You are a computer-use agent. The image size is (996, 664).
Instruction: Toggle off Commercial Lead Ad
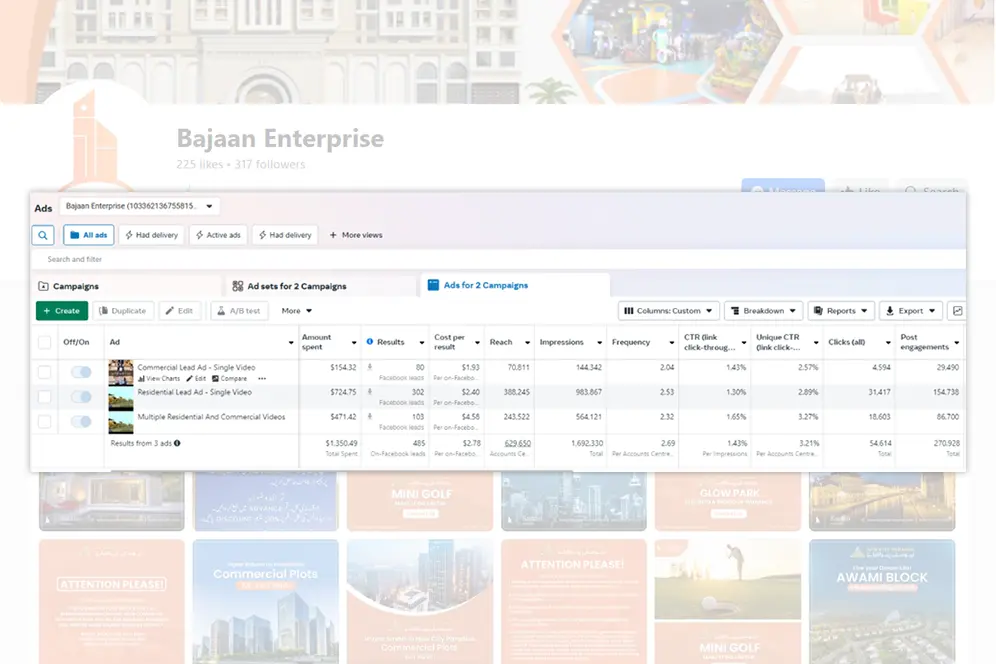(81, 372)
